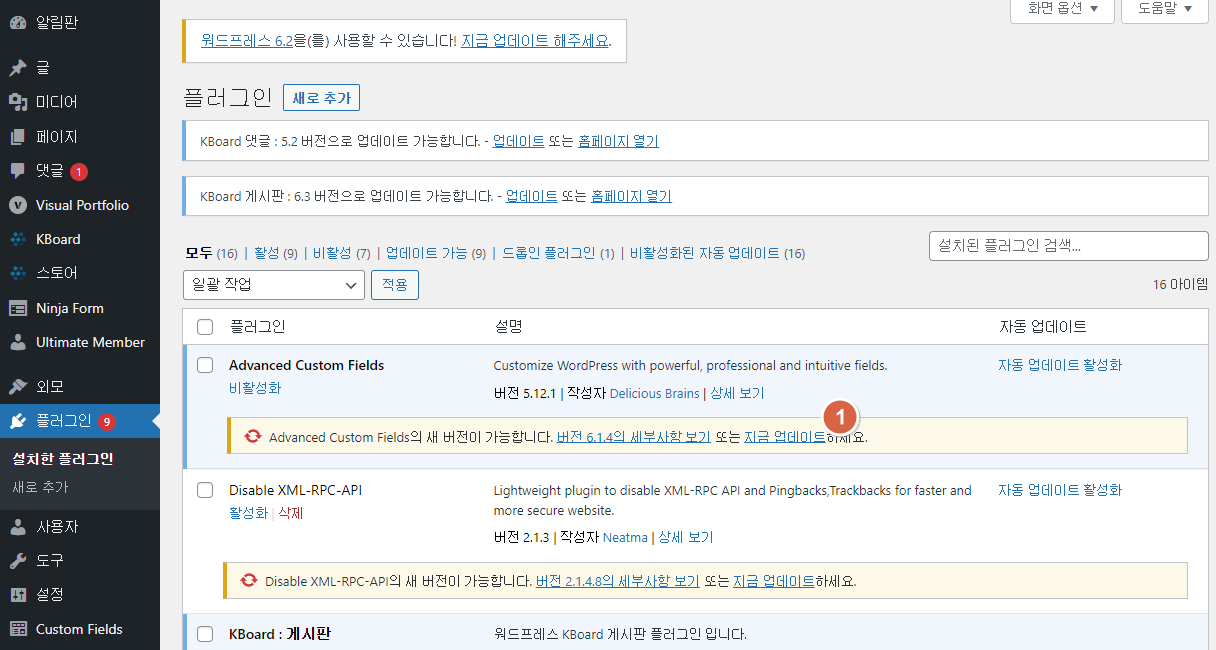This screenshot has height=650, width=1216.
Task: Click the comments count badge 1
Action: point(79,171)
